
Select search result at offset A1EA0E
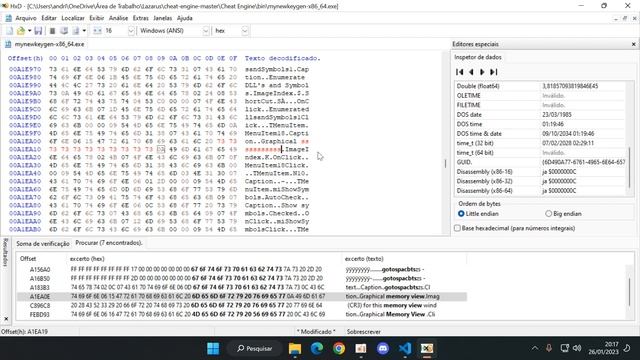tap(242, 296)
